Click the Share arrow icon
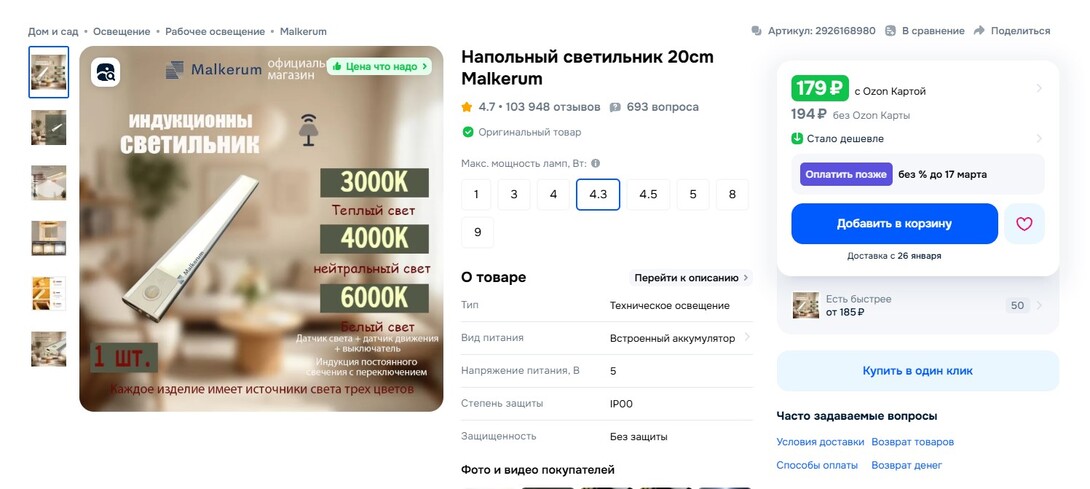 979,31
